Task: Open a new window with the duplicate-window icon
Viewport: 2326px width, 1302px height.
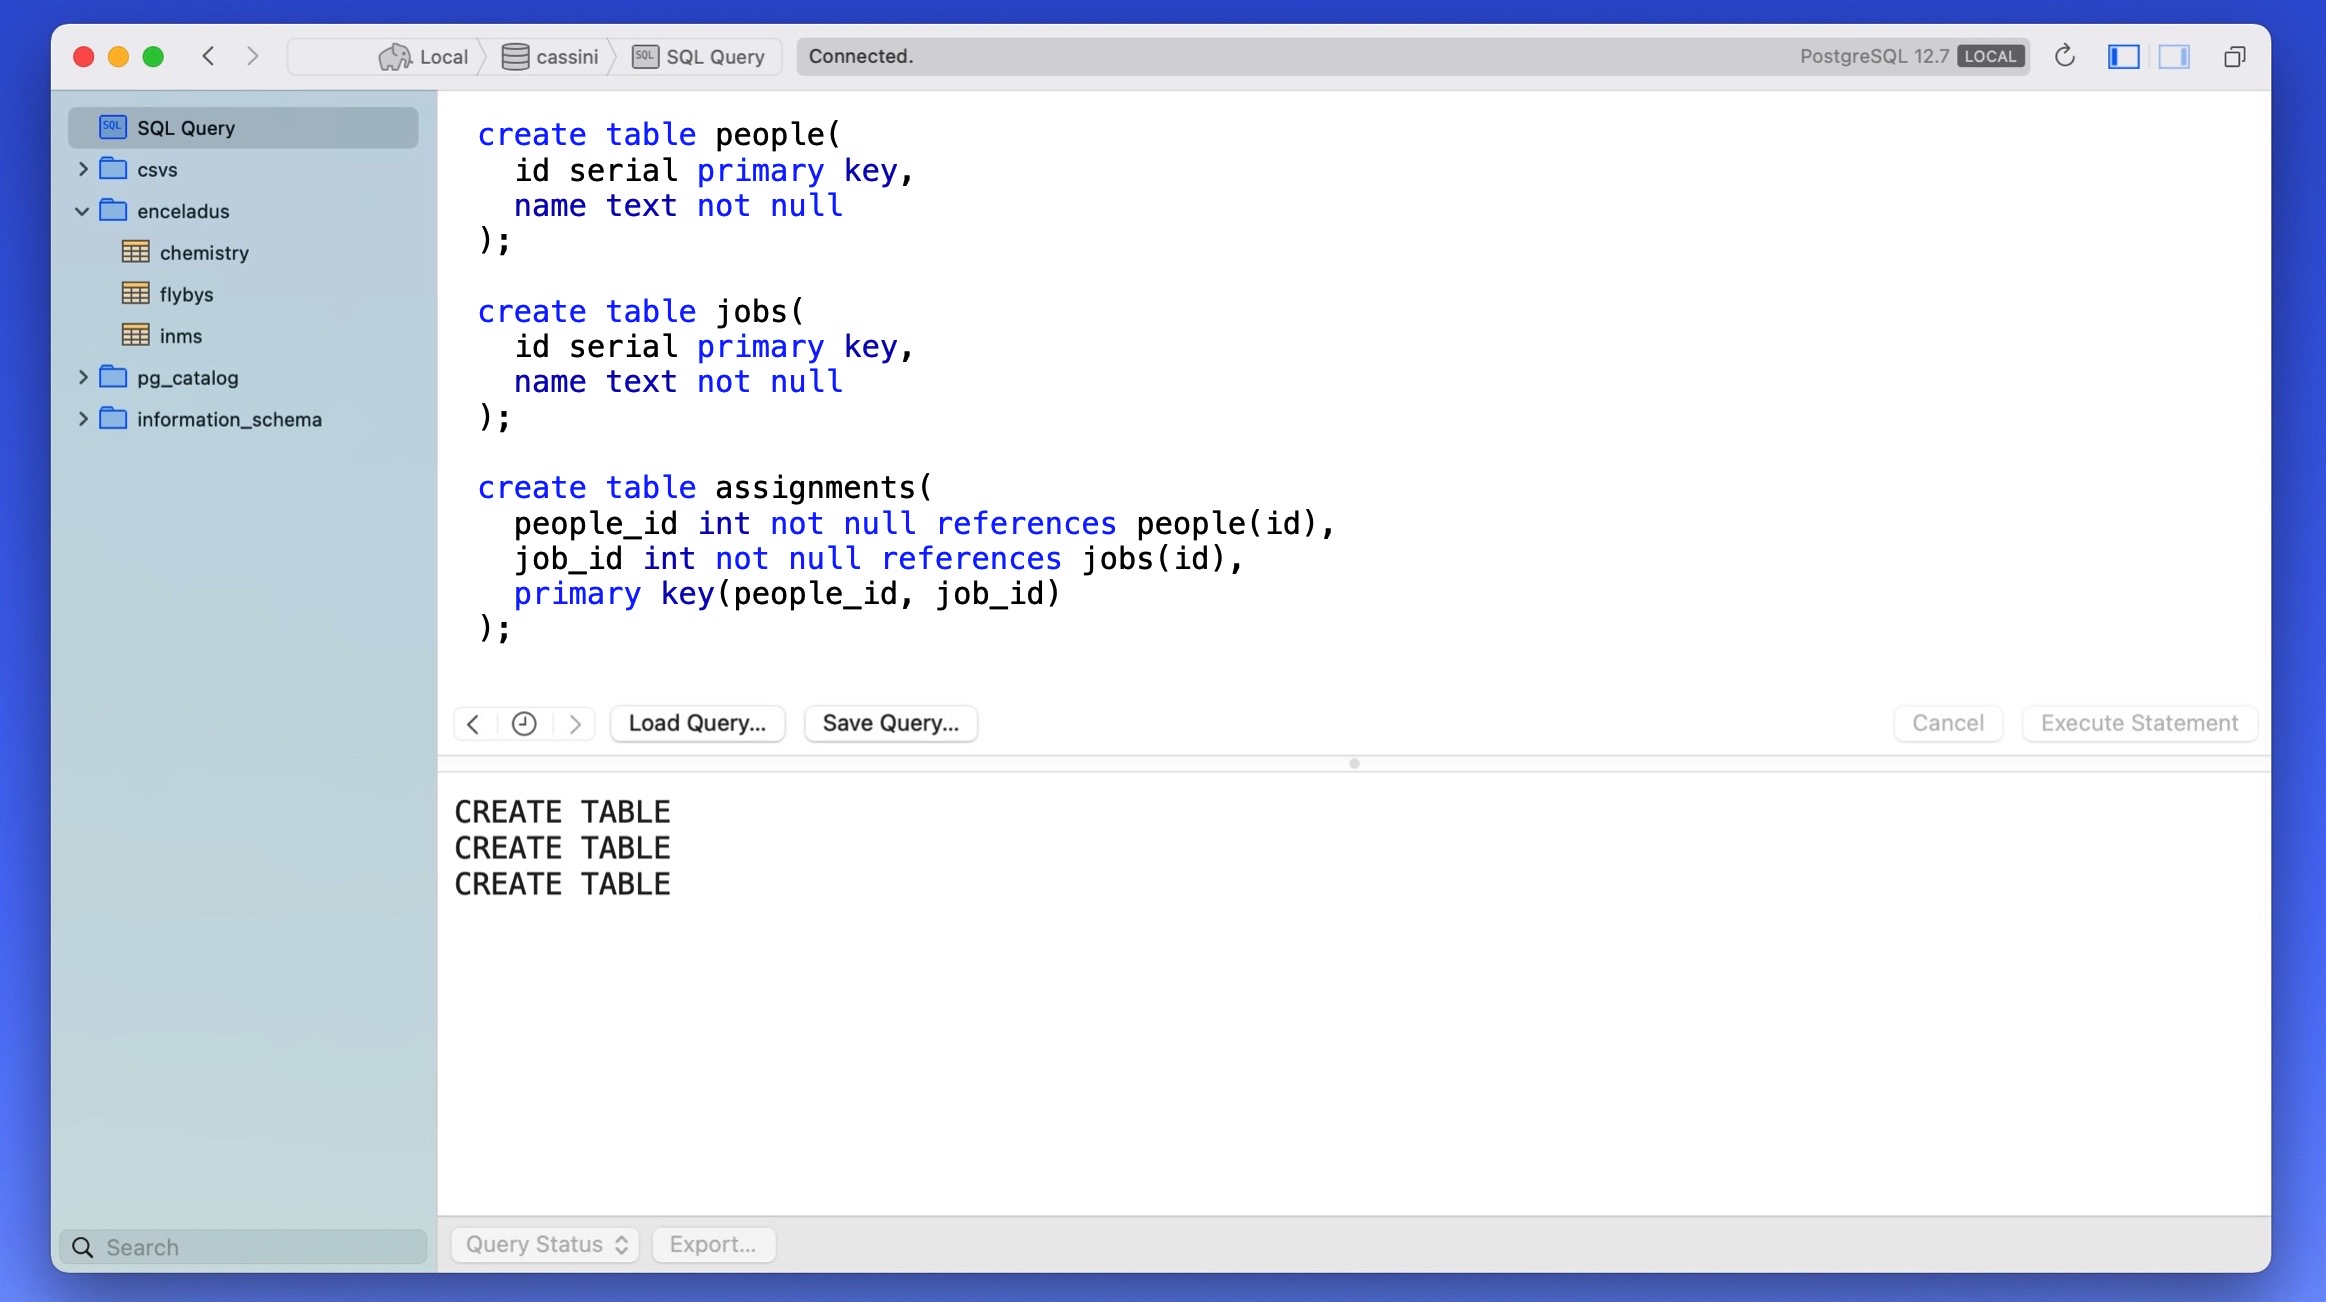Action: tap(2234, 57)
